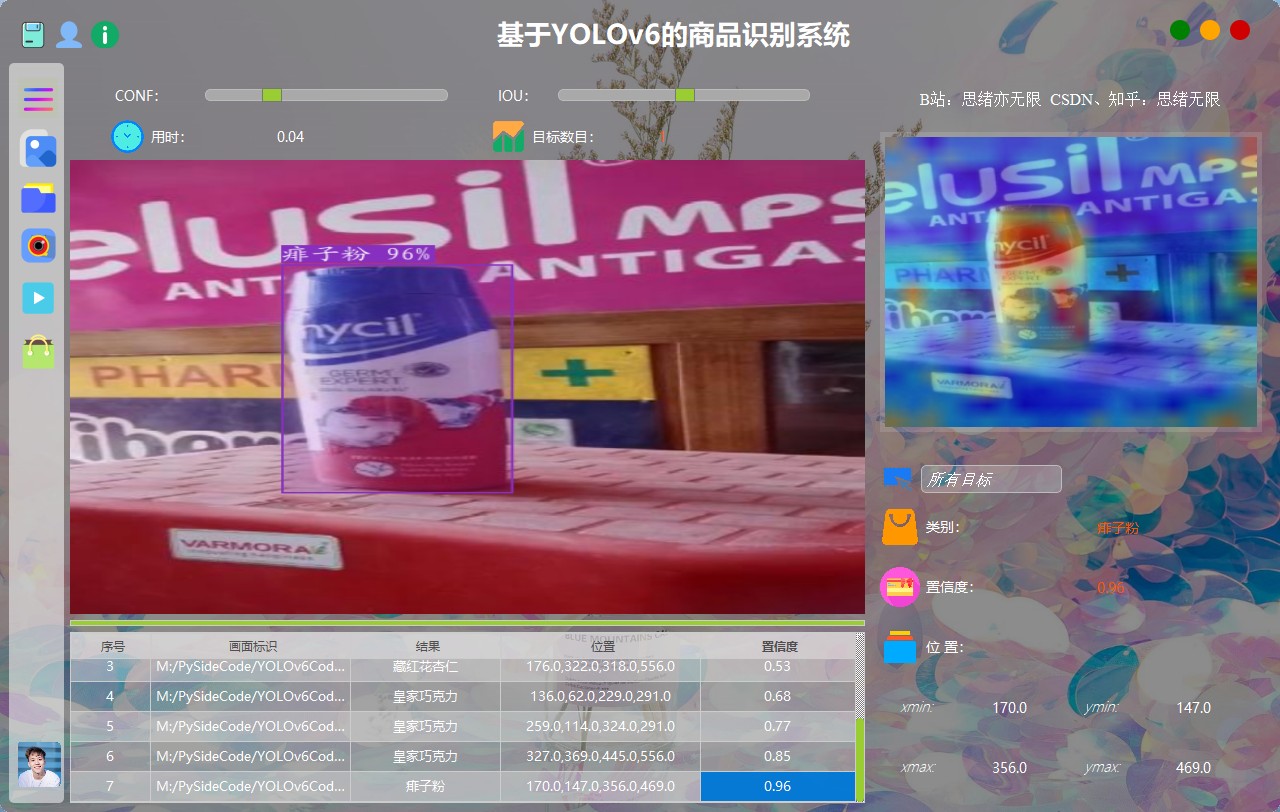Click the ymin value 147.0

point(1193,708)
